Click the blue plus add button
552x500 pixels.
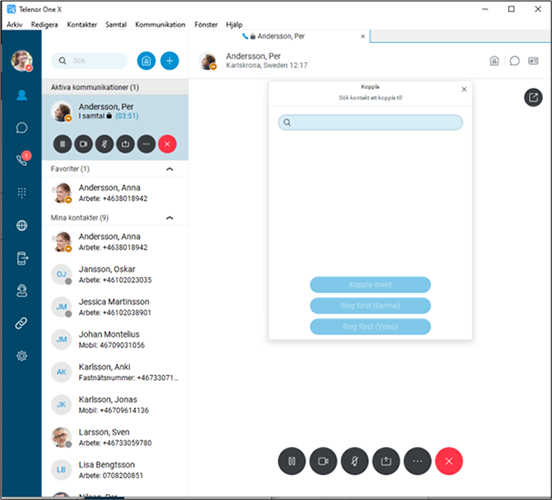pyautogui.click(x=169, y=61)
